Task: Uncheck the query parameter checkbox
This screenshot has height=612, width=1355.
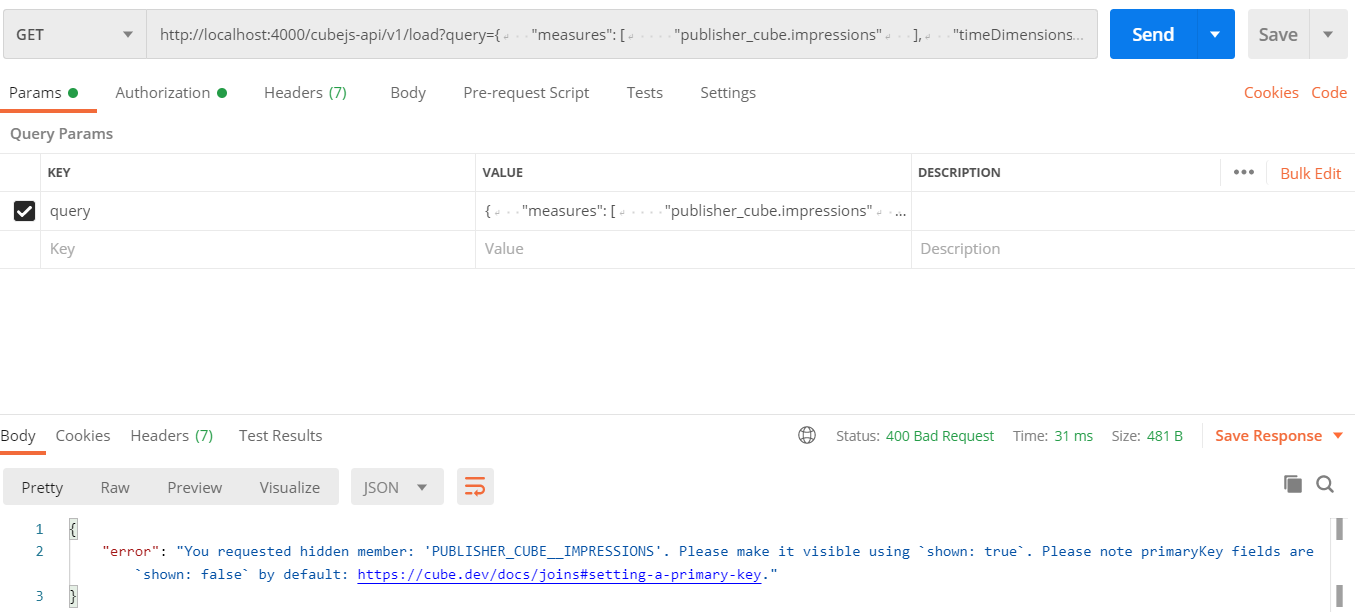Action: (24, 210)
